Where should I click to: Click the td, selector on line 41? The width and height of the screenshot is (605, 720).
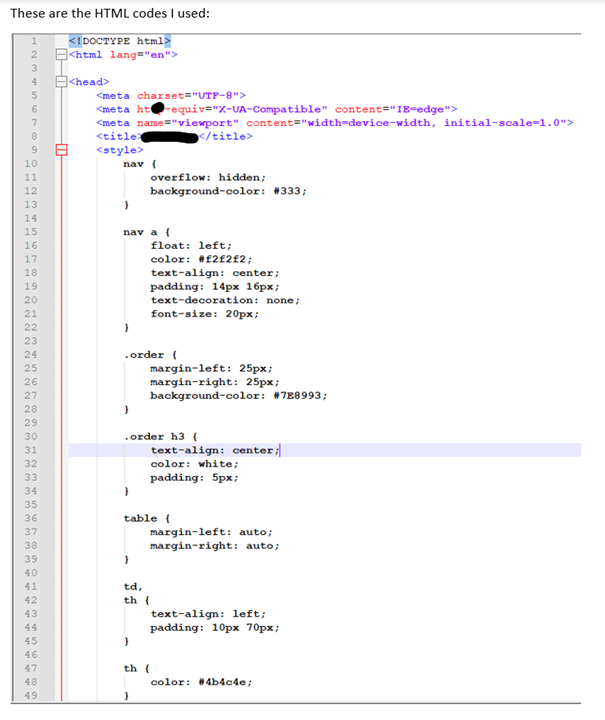click(x=133, y=587)
